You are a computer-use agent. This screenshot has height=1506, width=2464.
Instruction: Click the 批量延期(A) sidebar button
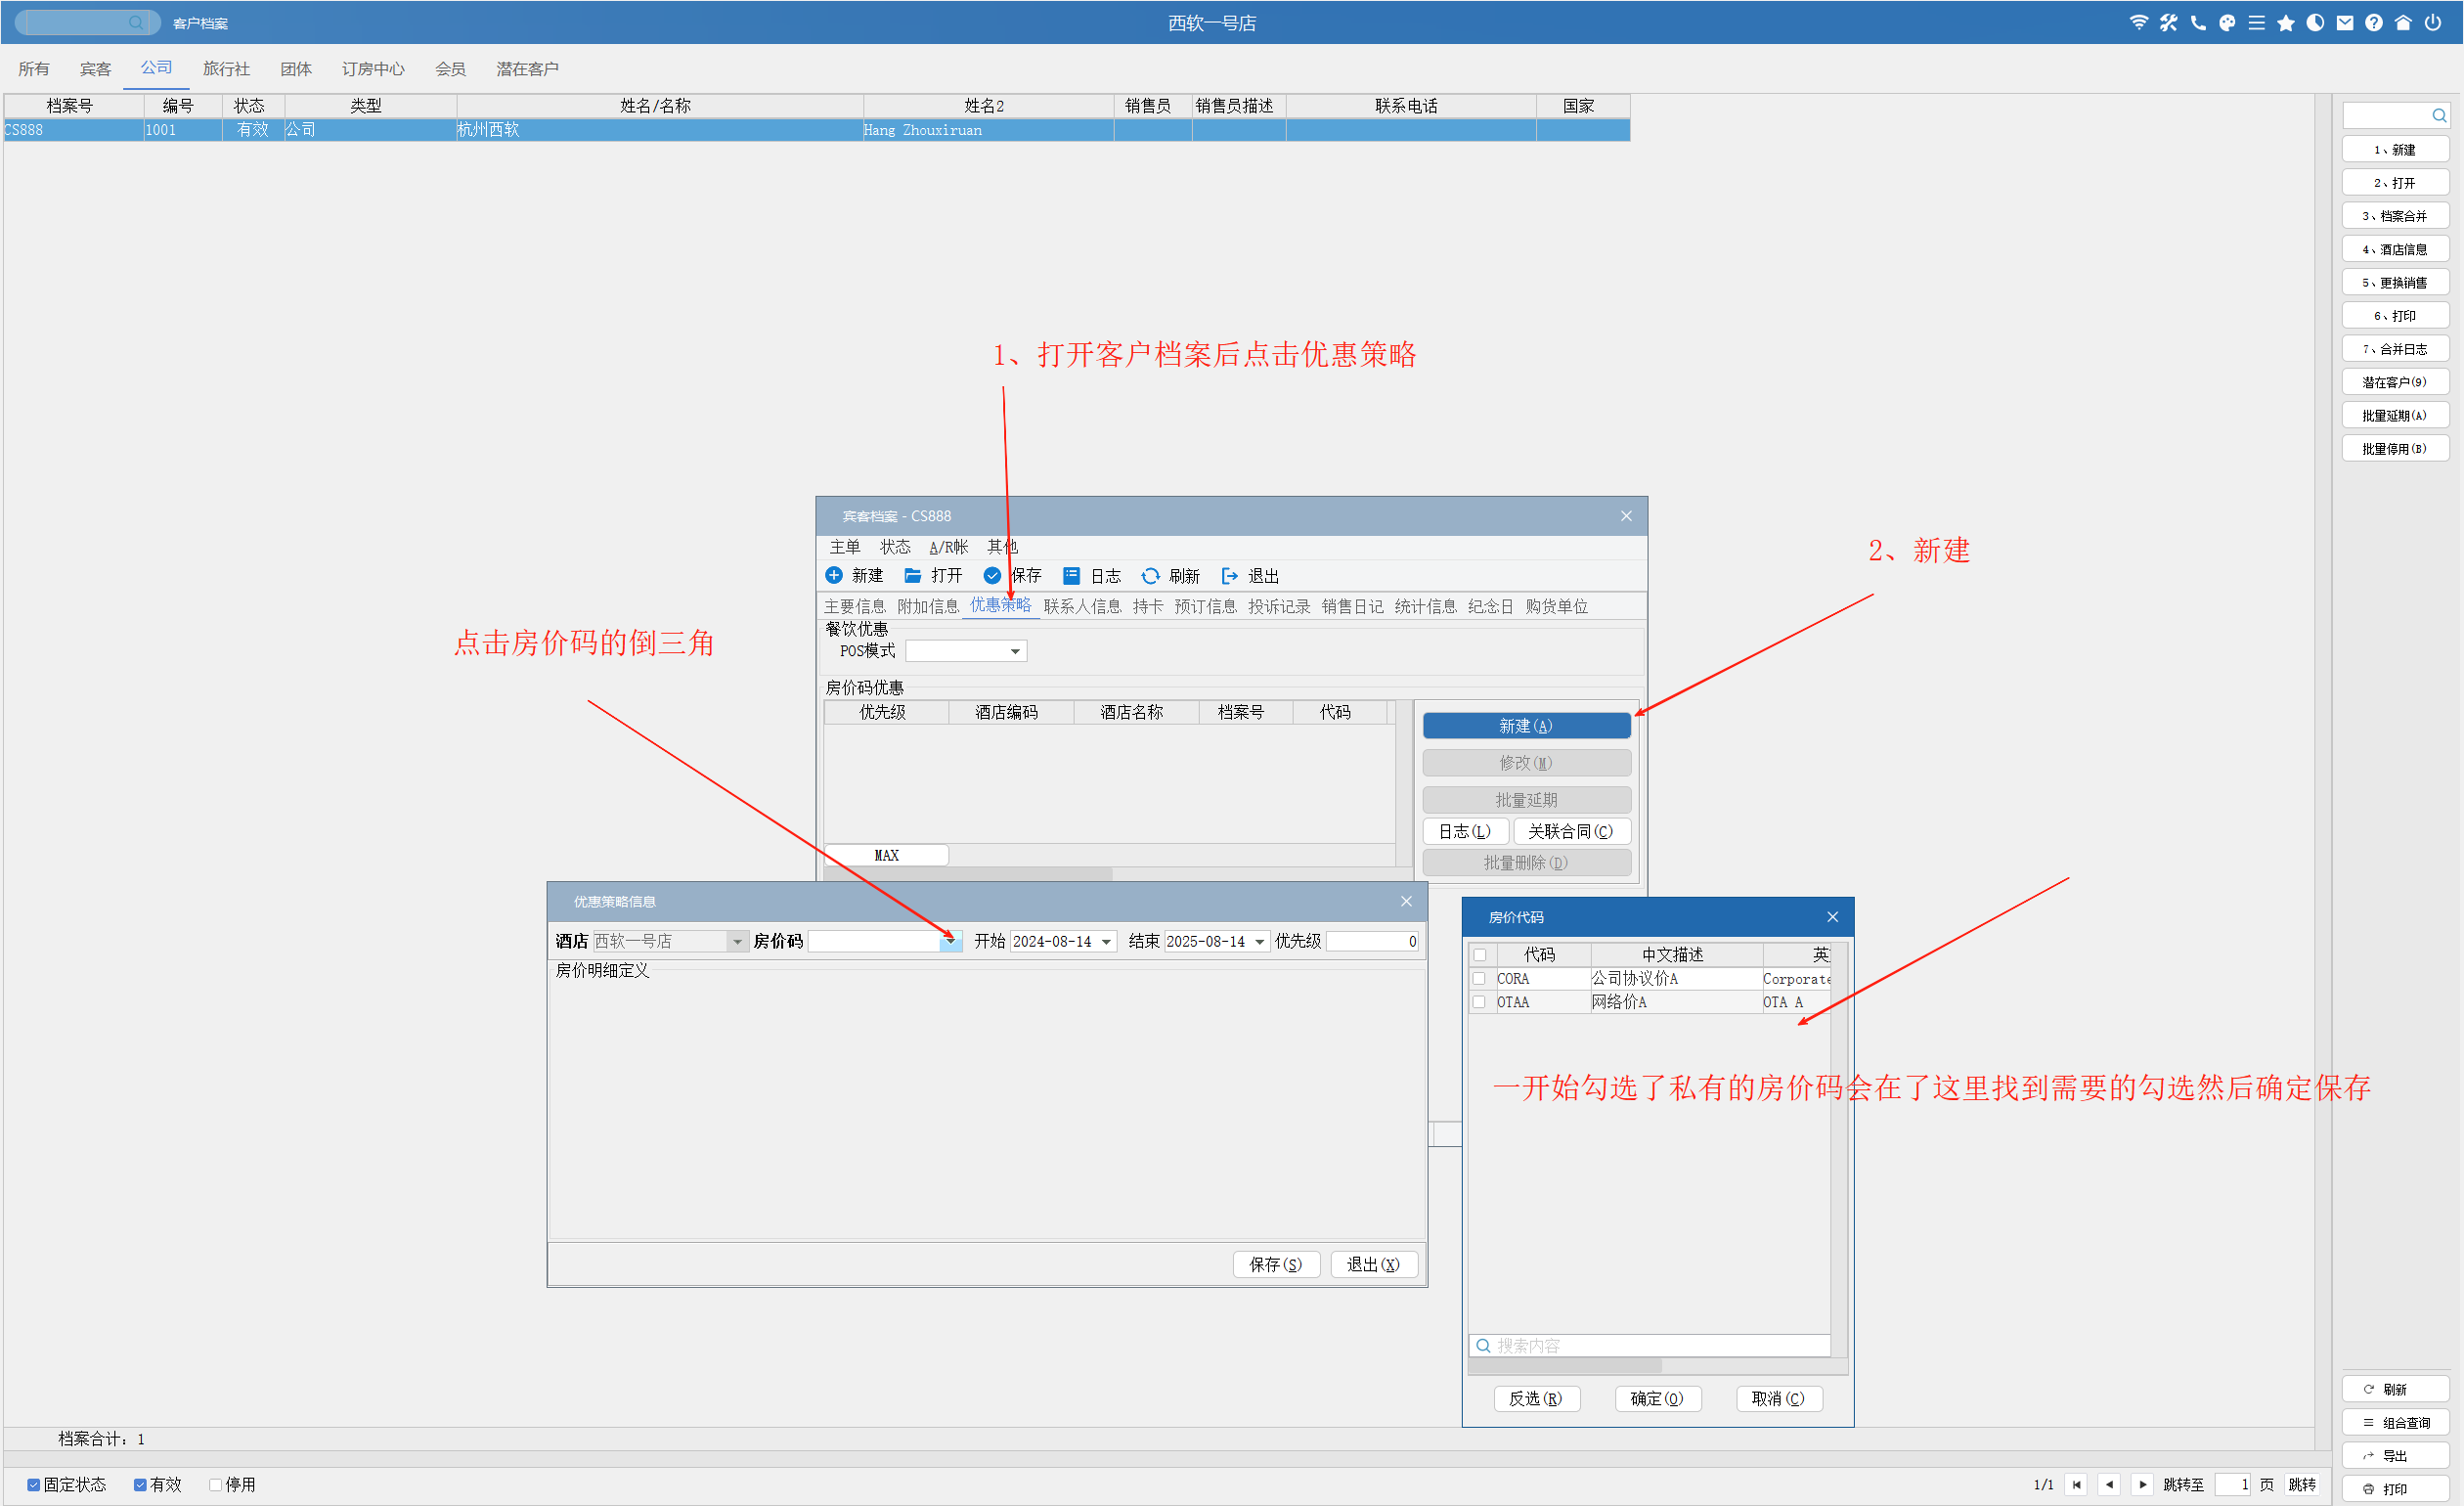coord(2394,415)
